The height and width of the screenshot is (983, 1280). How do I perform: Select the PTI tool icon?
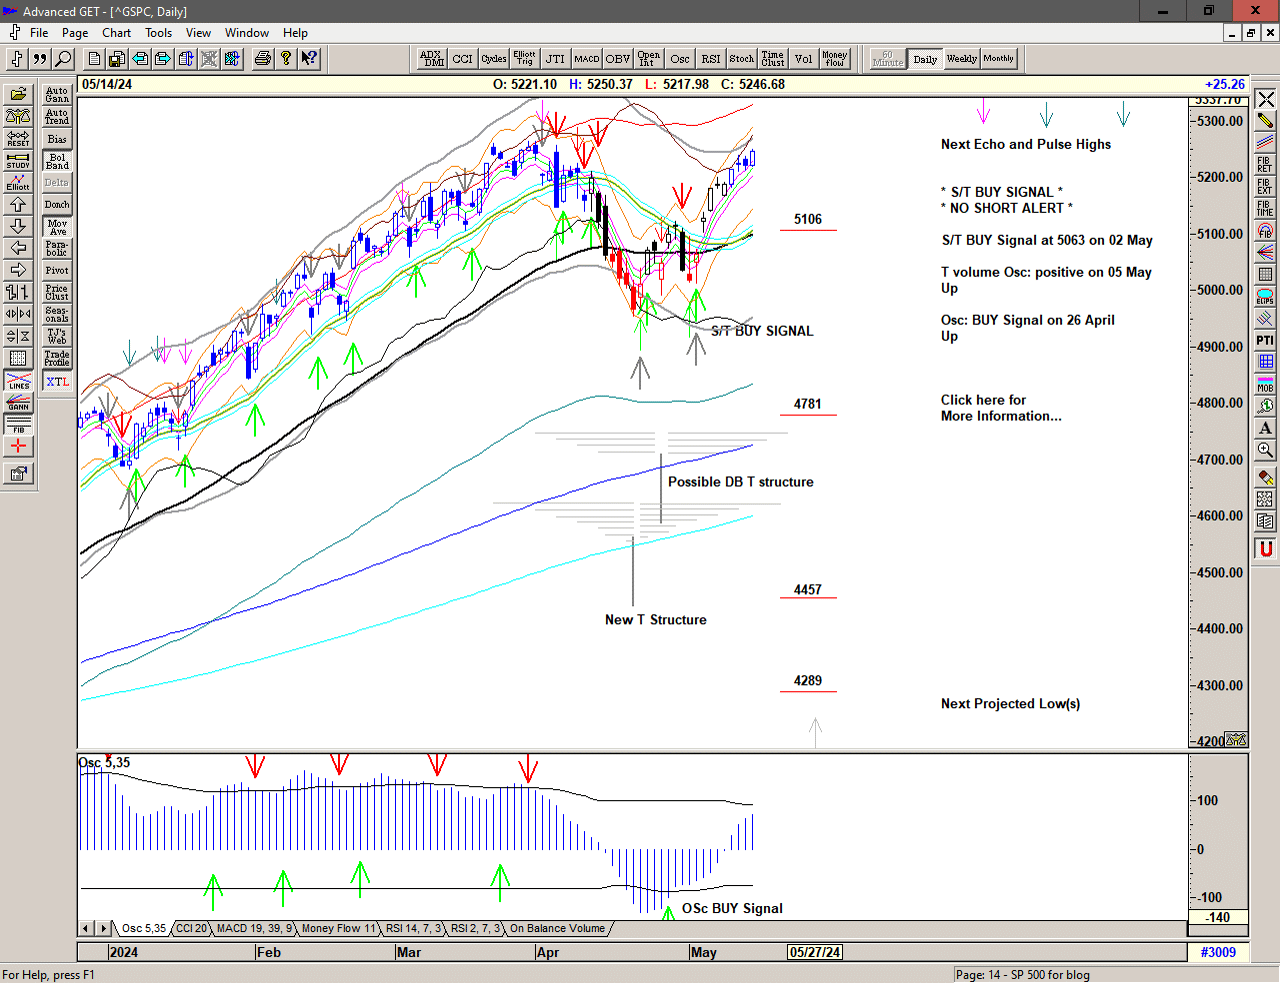1265,340
